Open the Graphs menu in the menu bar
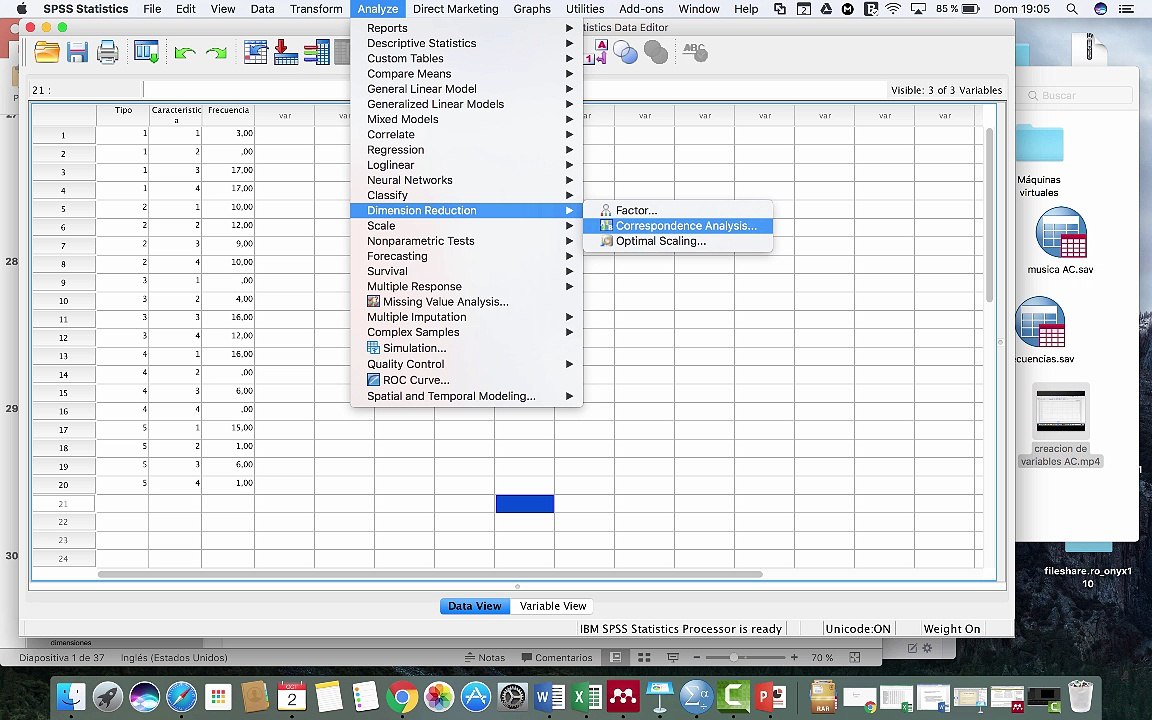 (x=532, y=9)
